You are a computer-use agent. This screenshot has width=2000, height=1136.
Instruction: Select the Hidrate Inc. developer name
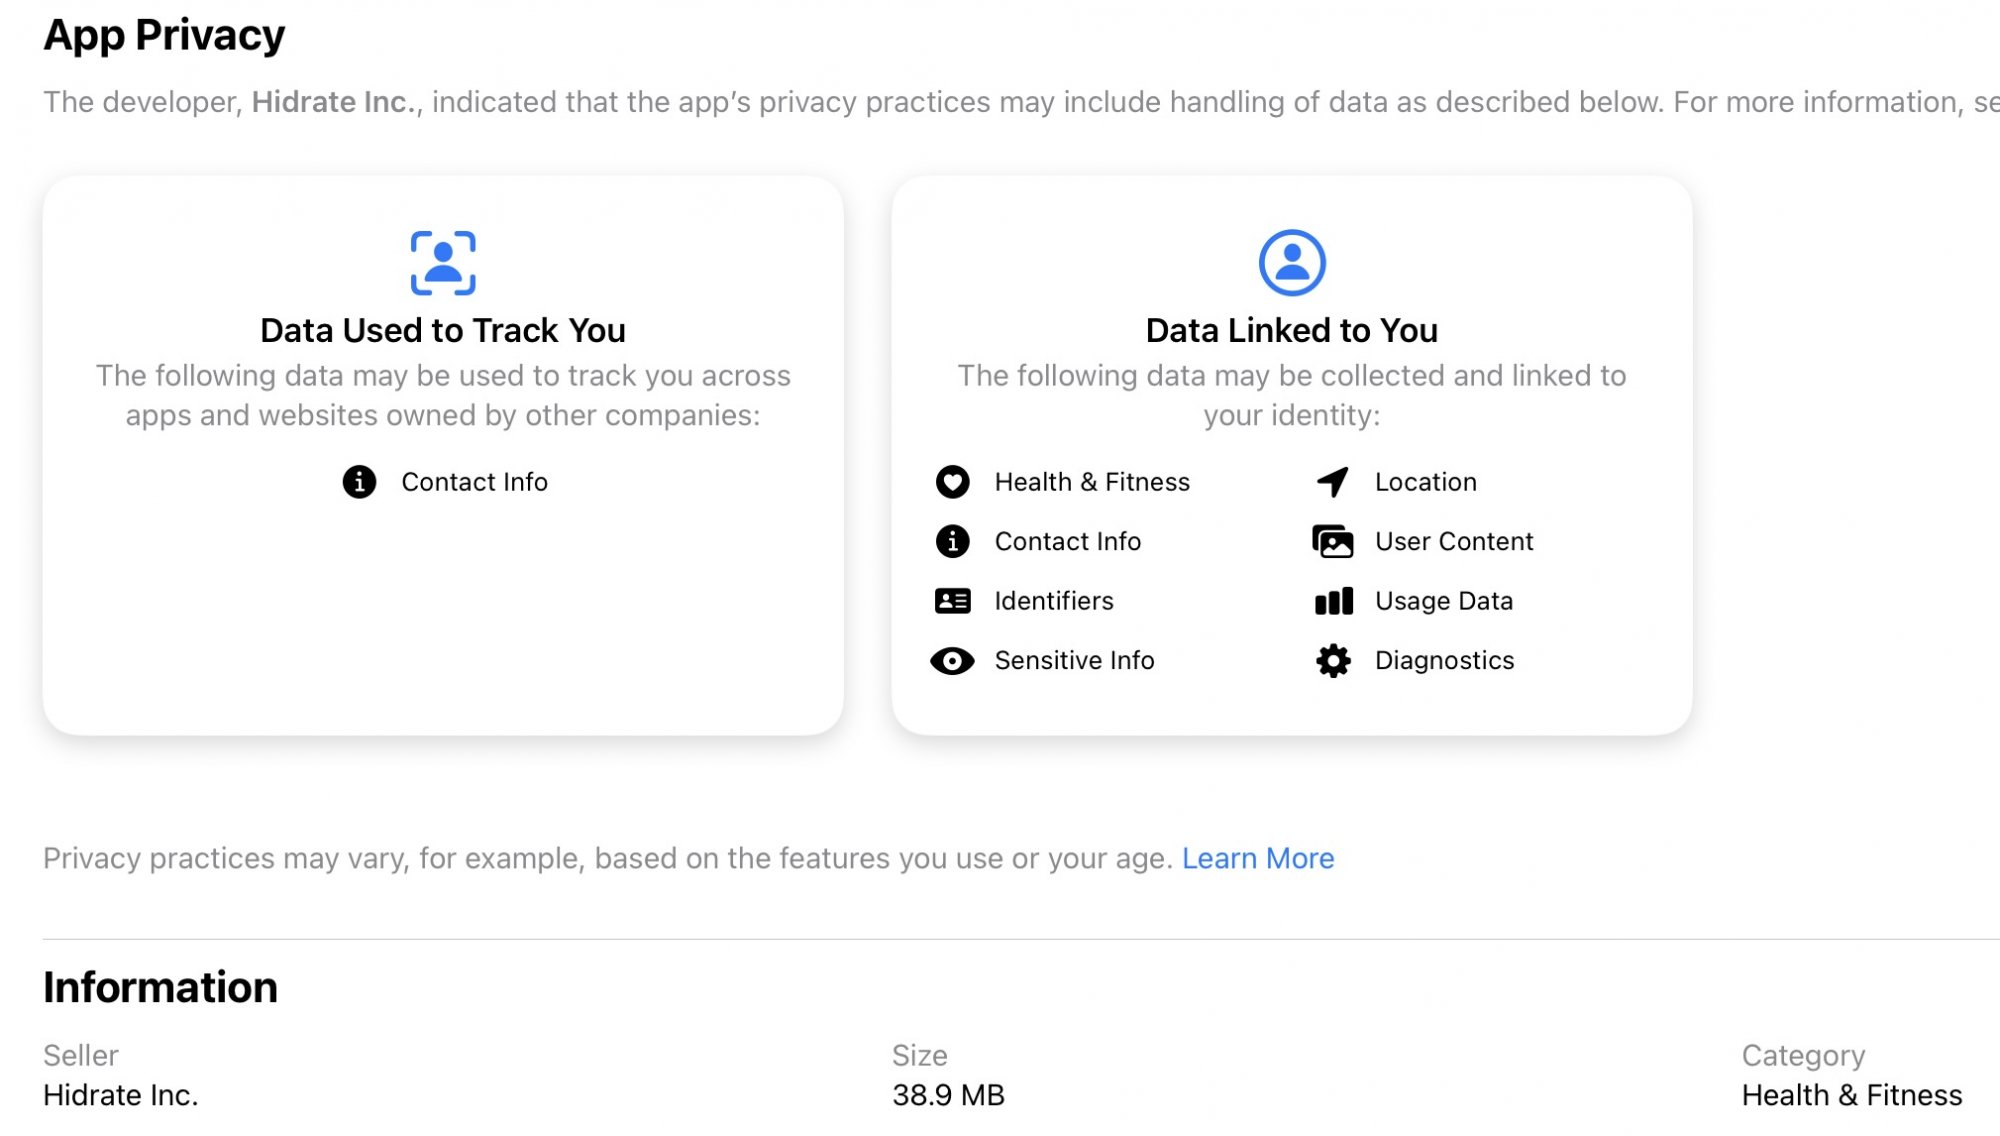pyautogui.click(x=334, y=102)
